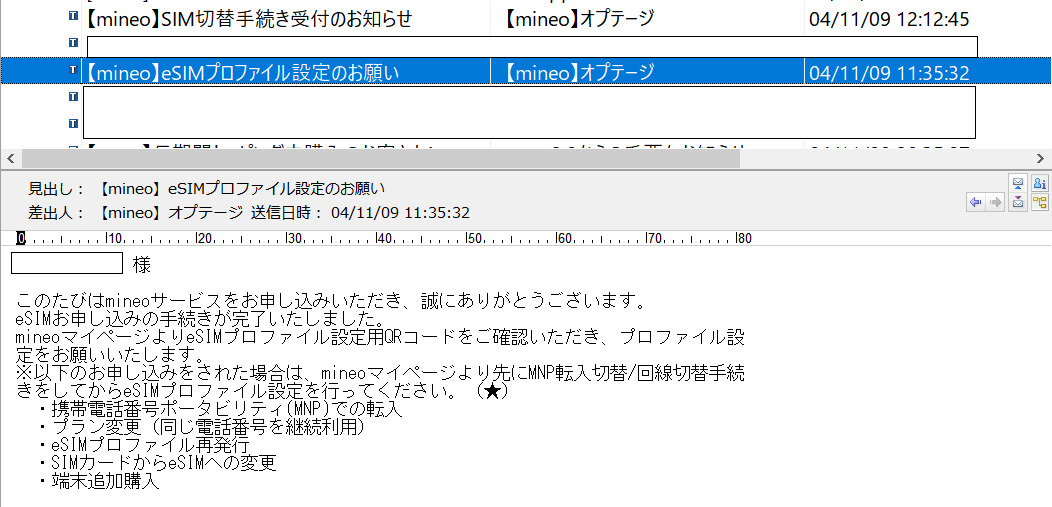Click 送信日時 timestamp in the message header

tap(360, 213)
